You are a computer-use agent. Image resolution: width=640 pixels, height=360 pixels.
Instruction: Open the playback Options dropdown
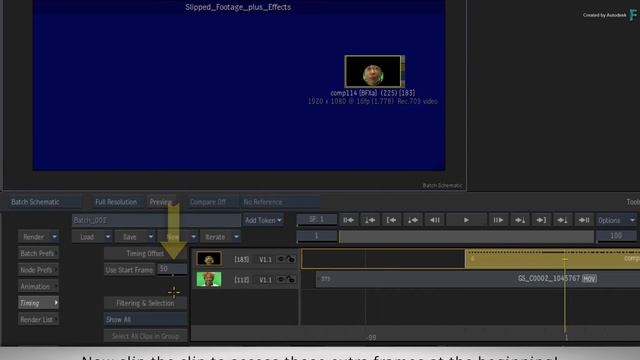[x=616, y=220]
